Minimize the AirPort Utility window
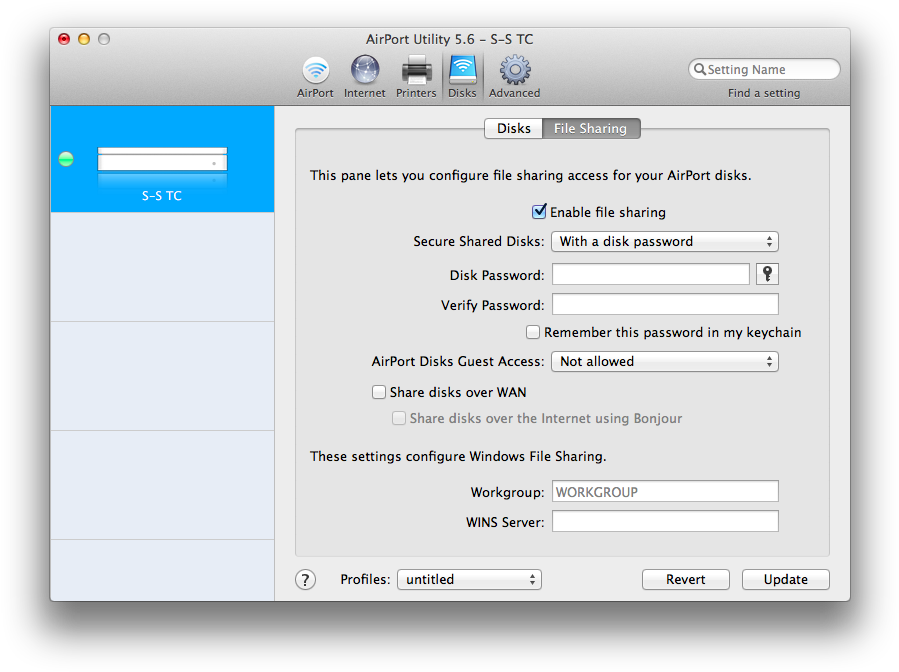 [x=84, y=39]
